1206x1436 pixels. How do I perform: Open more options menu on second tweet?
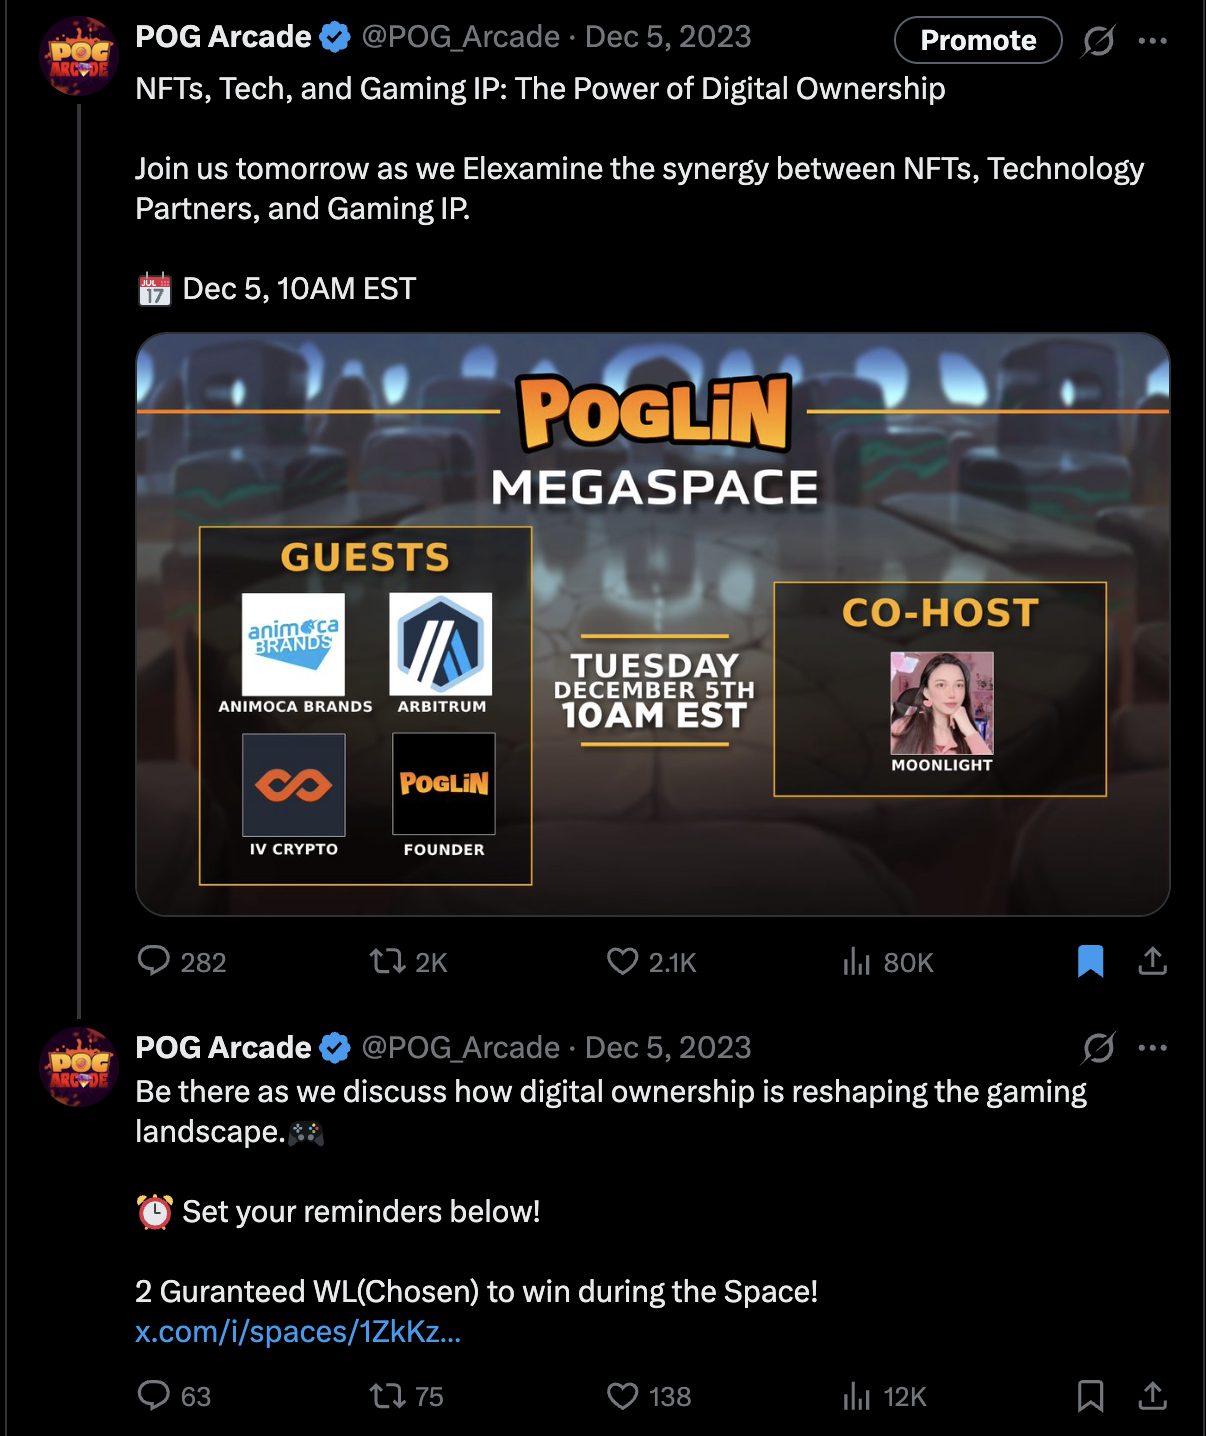pos(1153,1048)
